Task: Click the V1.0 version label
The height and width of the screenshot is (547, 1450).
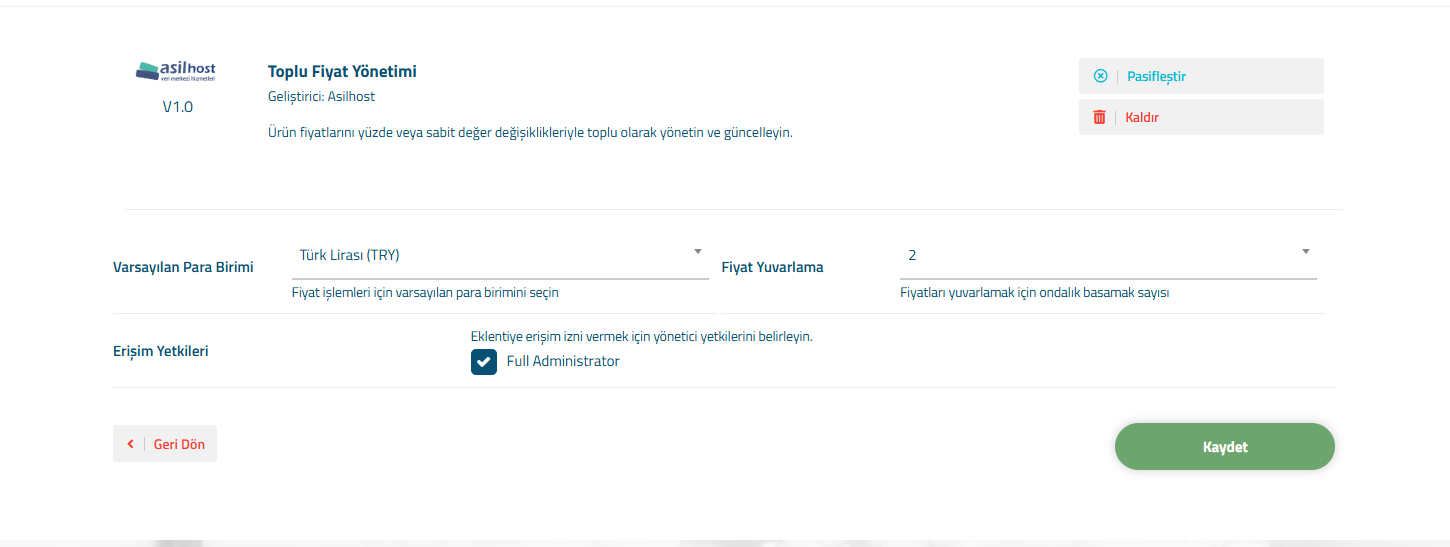Action: tap(178, 106)
